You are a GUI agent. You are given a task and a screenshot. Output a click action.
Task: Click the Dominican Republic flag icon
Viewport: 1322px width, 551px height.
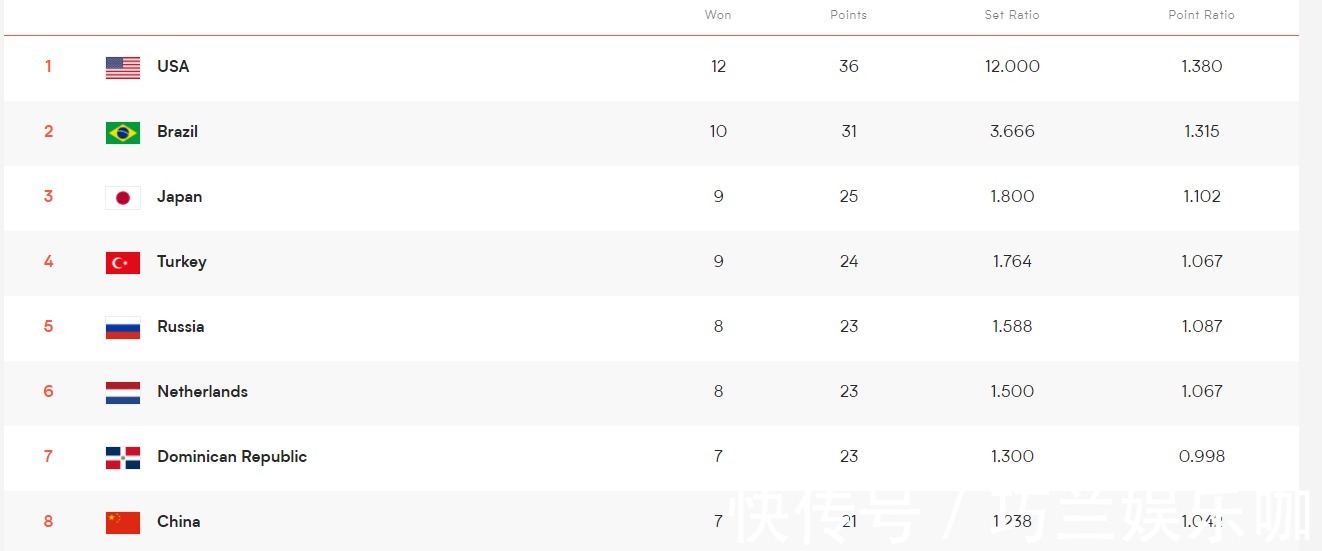click(x=123, y=457)
